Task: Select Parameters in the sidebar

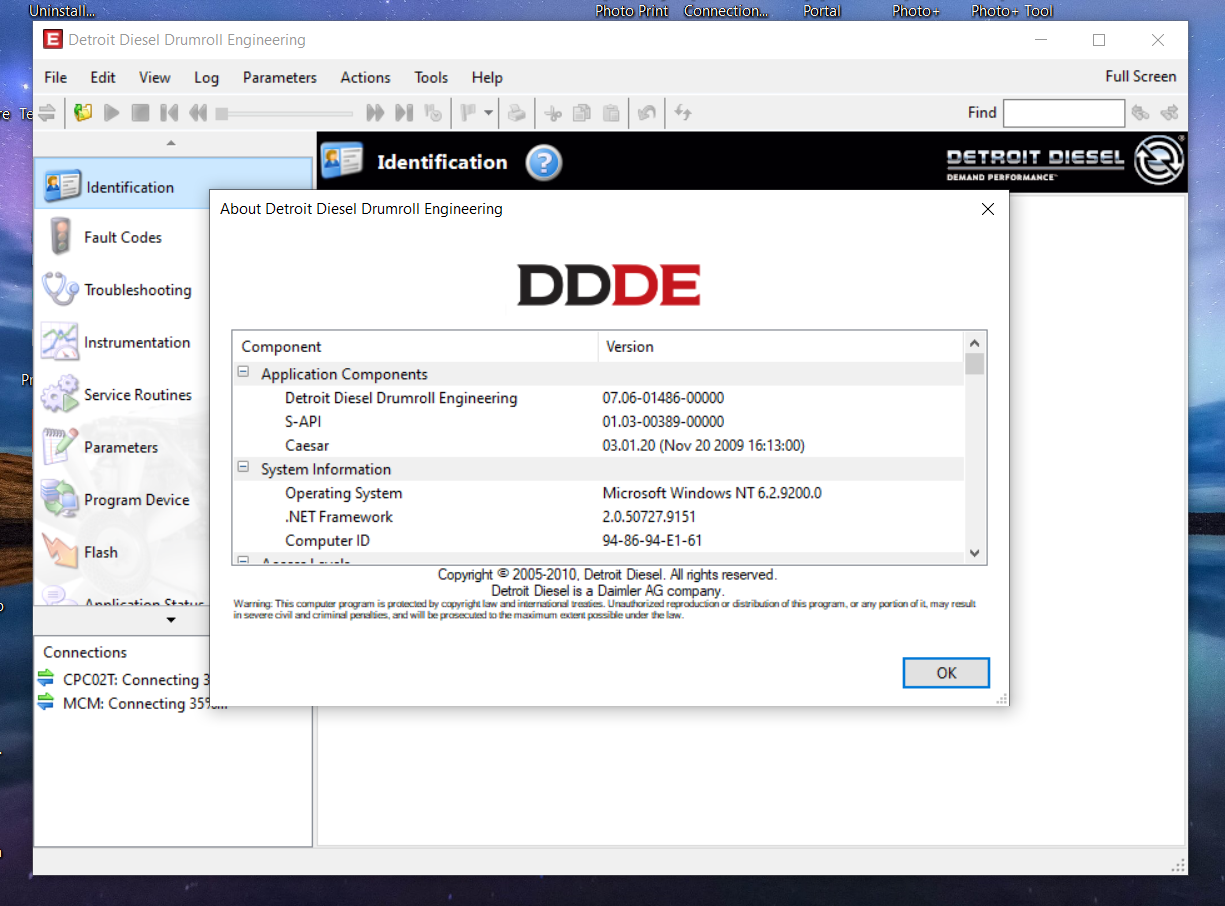Action: pos(122,447)
